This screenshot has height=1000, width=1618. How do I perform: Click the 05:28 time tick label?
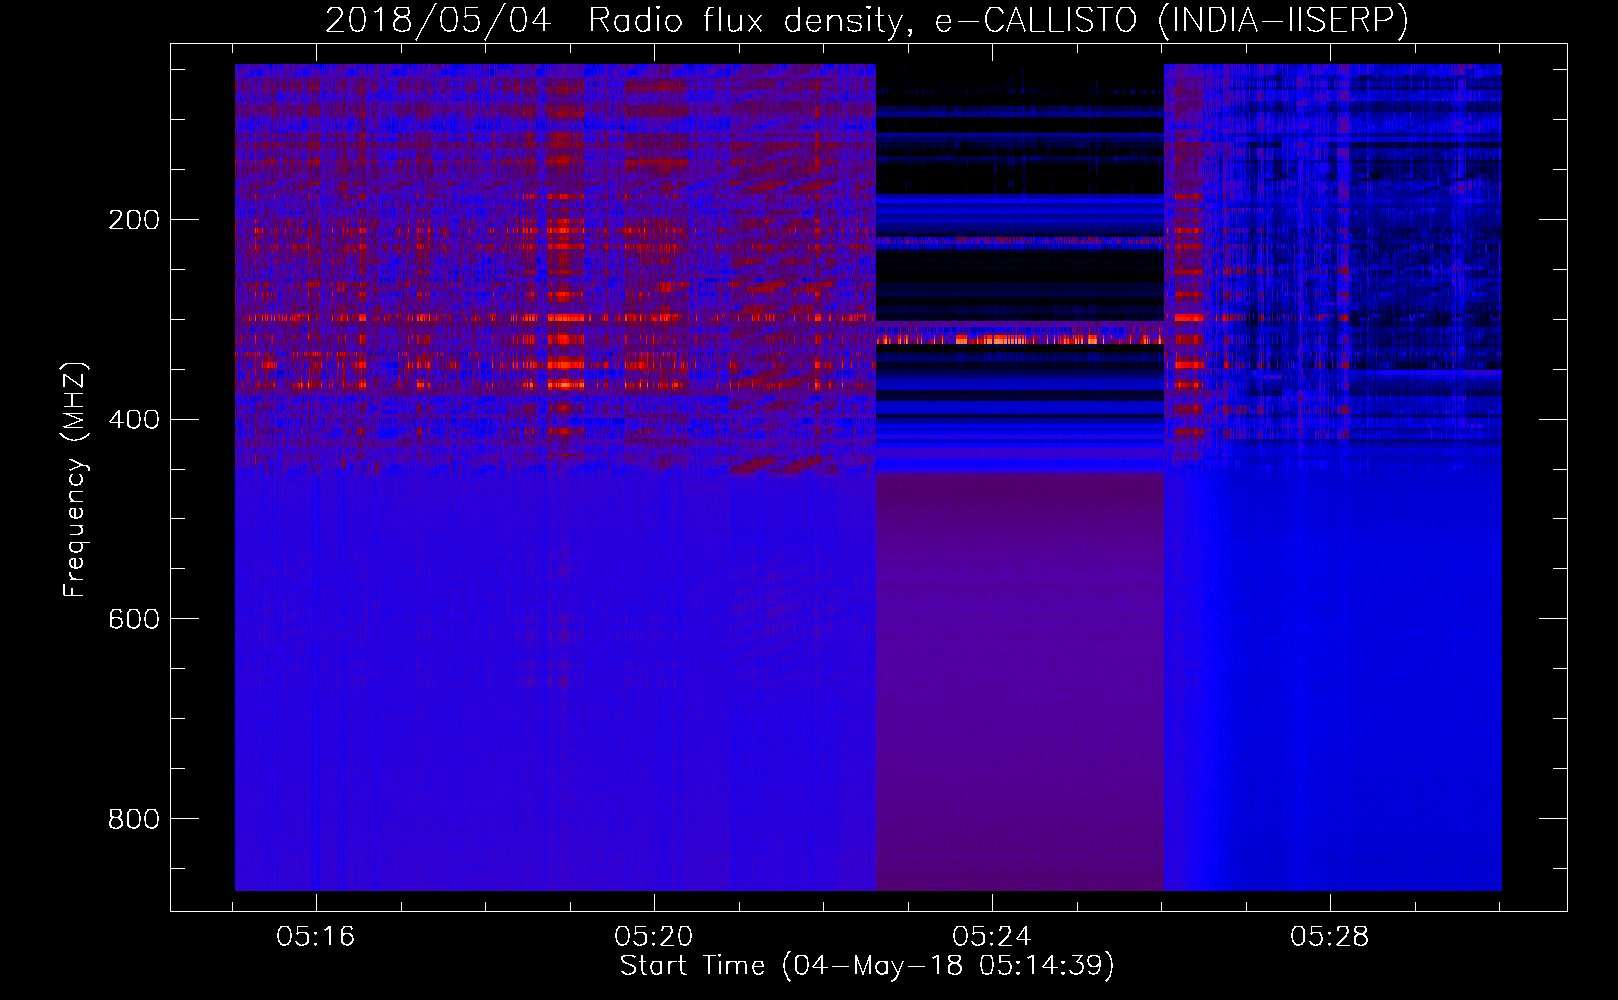click(x=1330, y=937)
